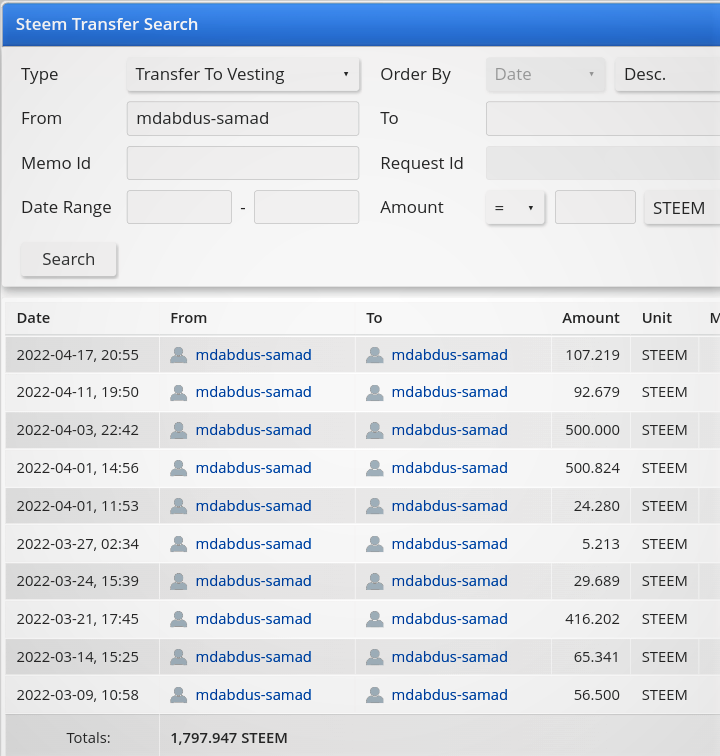This screenshot has height=756, width=720.
Task: Click the date 2022-03-14, 15:25
Action: (x=78, y=657)
